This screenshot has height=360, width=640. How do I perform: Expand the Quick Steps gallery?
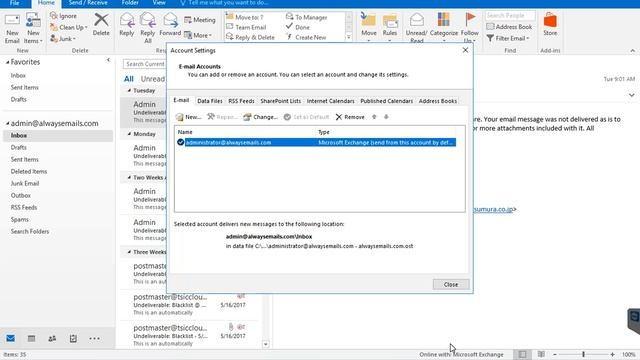click(x=349, y=37)
